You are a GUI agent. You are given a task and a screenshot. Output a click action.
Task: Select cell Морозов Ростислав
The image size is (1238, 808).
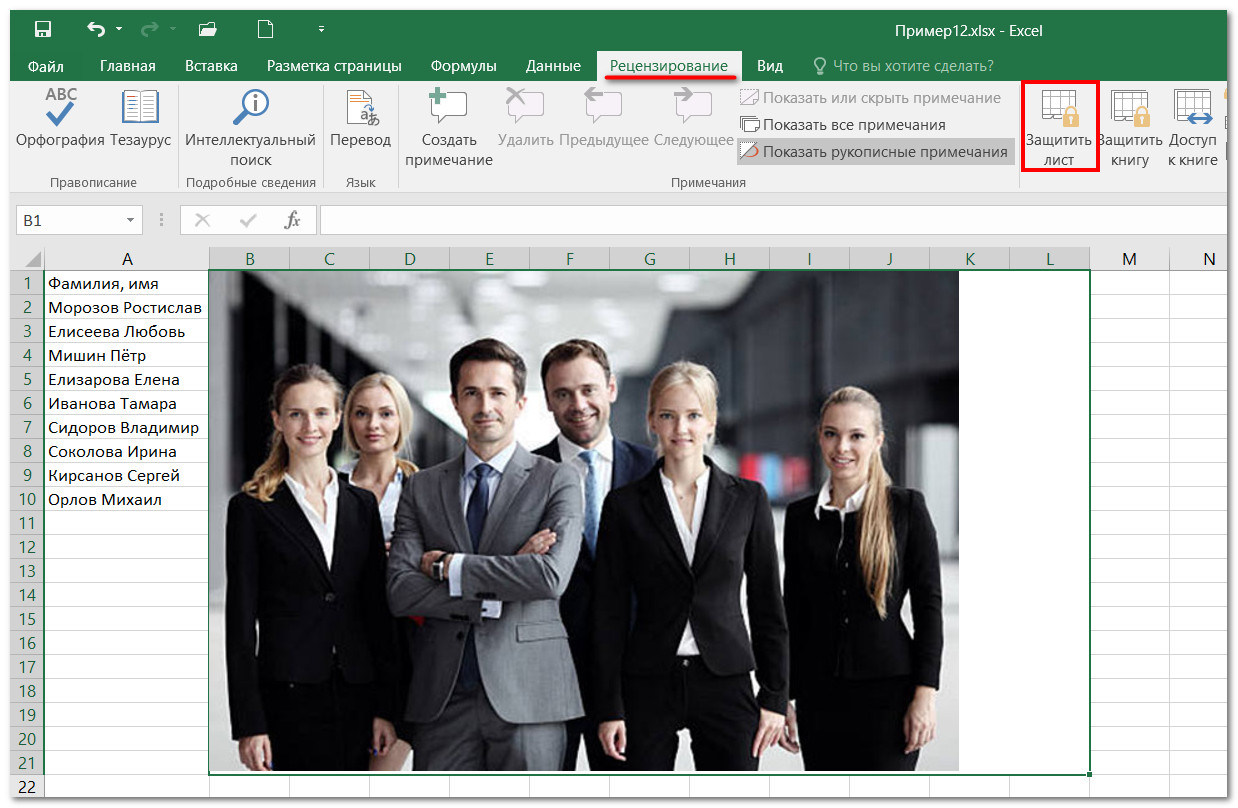click(x=127, y=307)
